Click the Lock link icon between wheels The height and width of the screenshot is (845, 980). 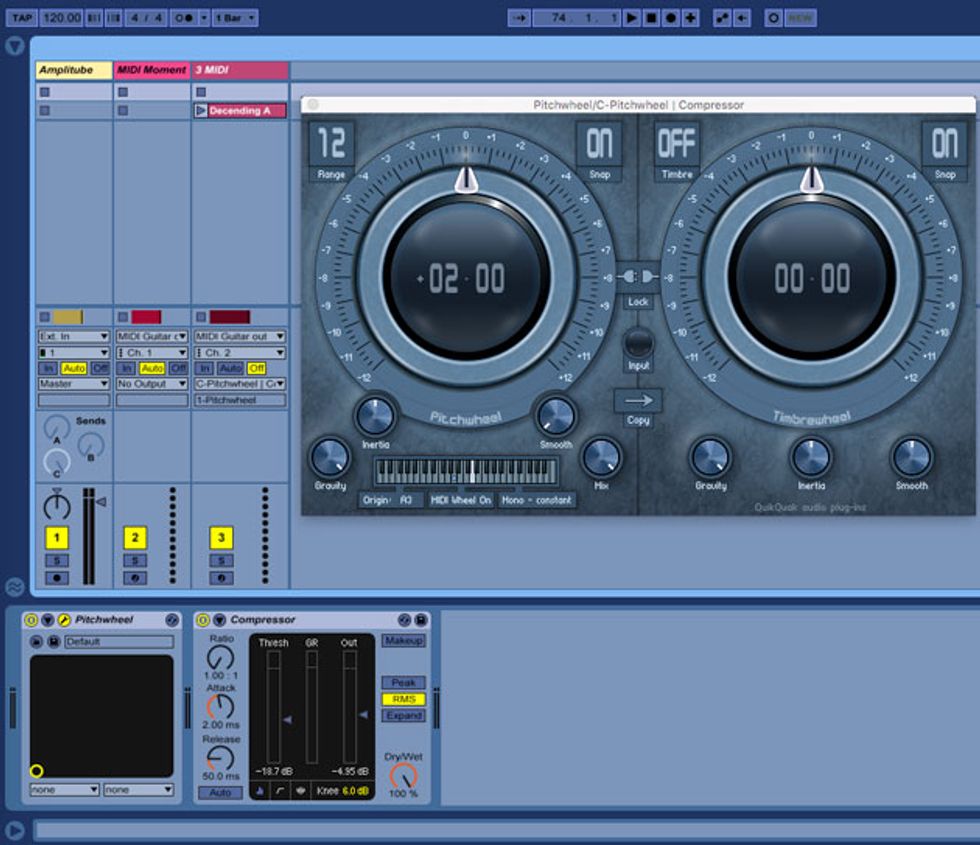pyautogui.click(x=638, y=276)
